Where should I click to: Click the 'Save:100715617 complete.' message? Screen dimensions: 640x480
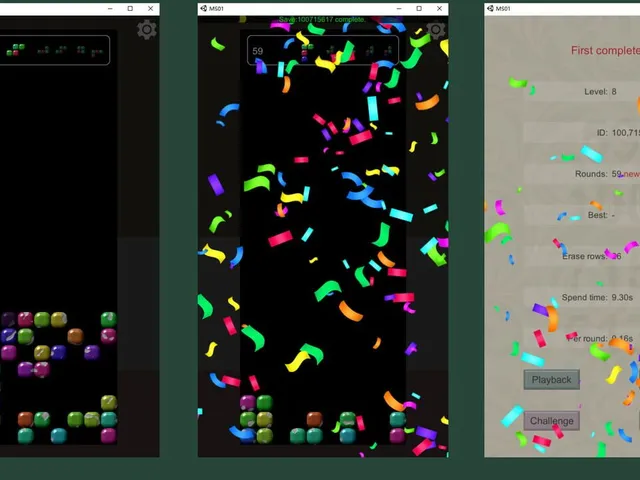coord(322,19)
